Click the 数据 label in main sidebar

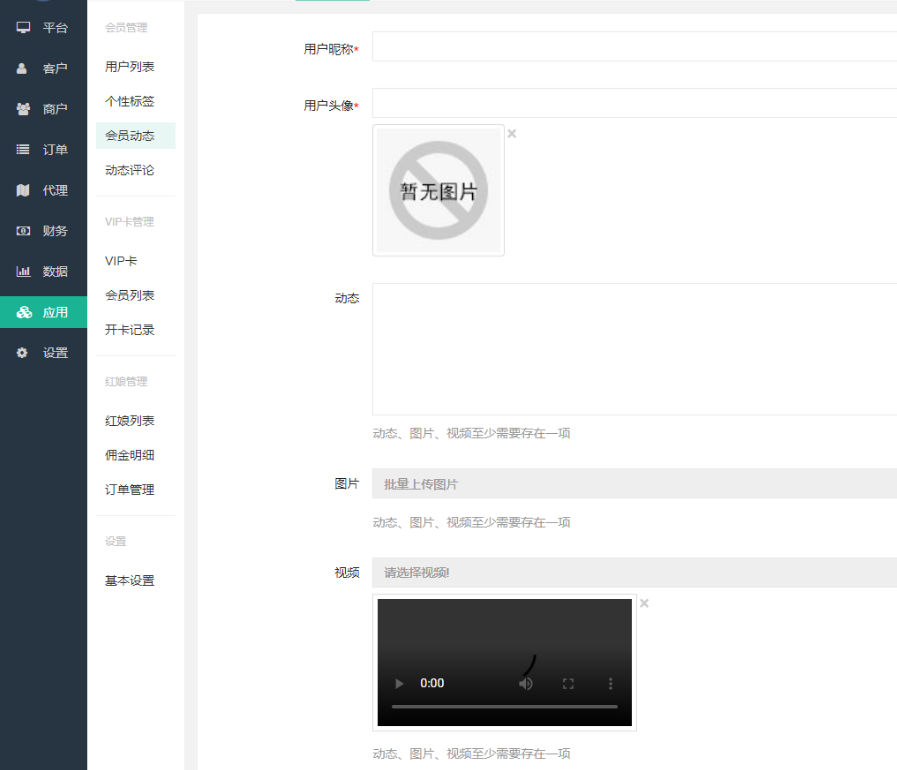click(x=55, y=271)
